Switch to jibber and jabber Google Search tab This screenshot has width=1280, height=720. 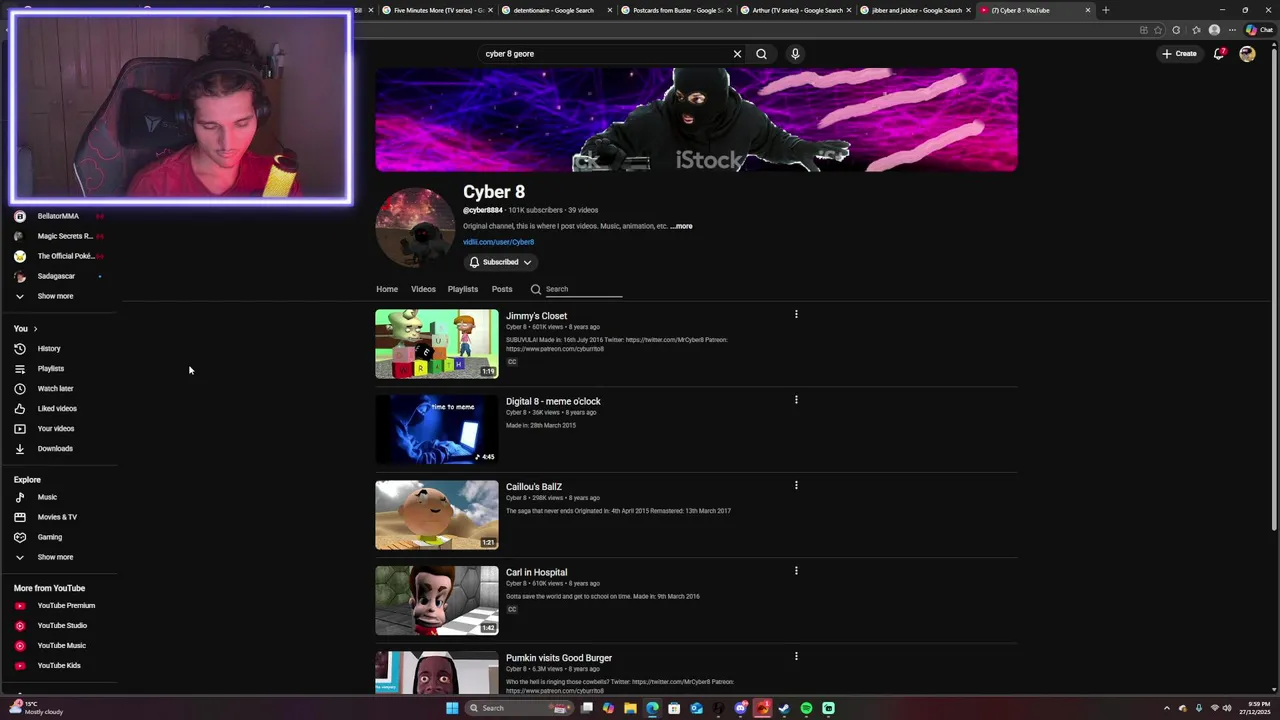[x=915, y=10]
